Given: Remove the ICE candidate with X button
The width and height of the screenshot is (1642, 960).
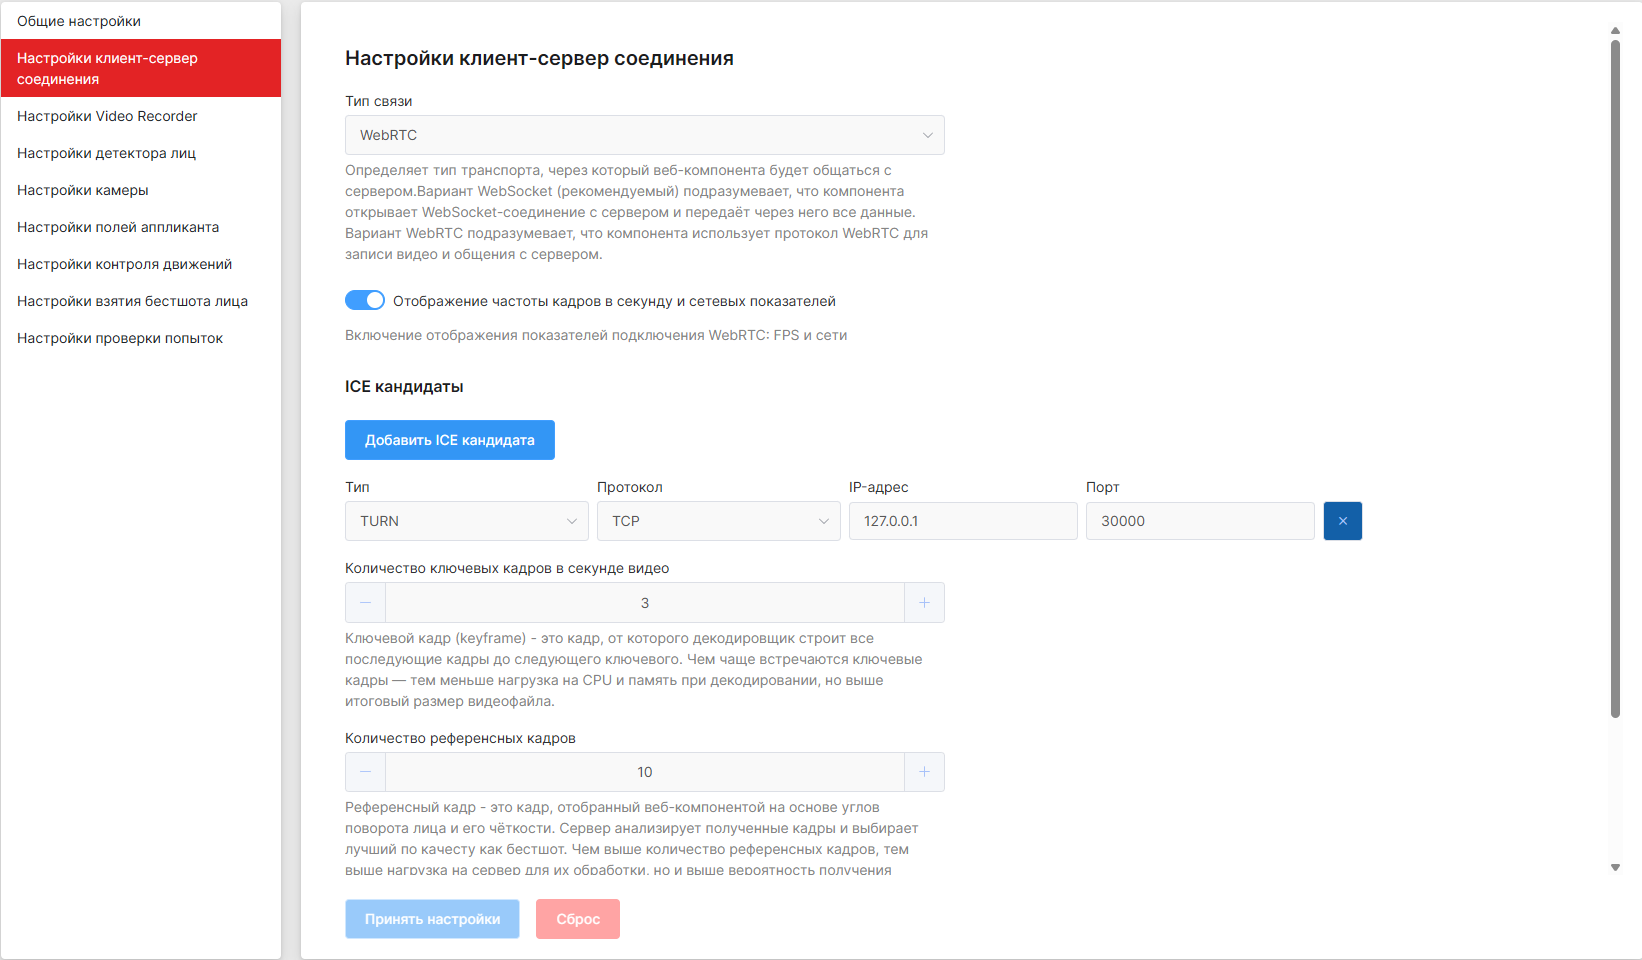Looking at the screenshot, I should pos(1342,521).
